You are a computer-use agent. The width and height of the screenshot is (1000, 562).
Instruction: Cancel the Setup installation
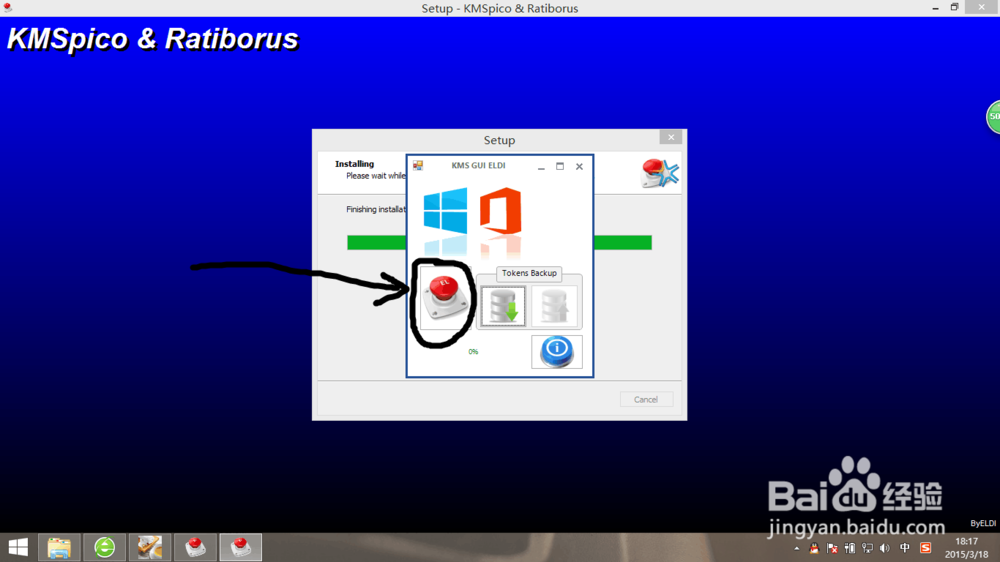[646, 399]
